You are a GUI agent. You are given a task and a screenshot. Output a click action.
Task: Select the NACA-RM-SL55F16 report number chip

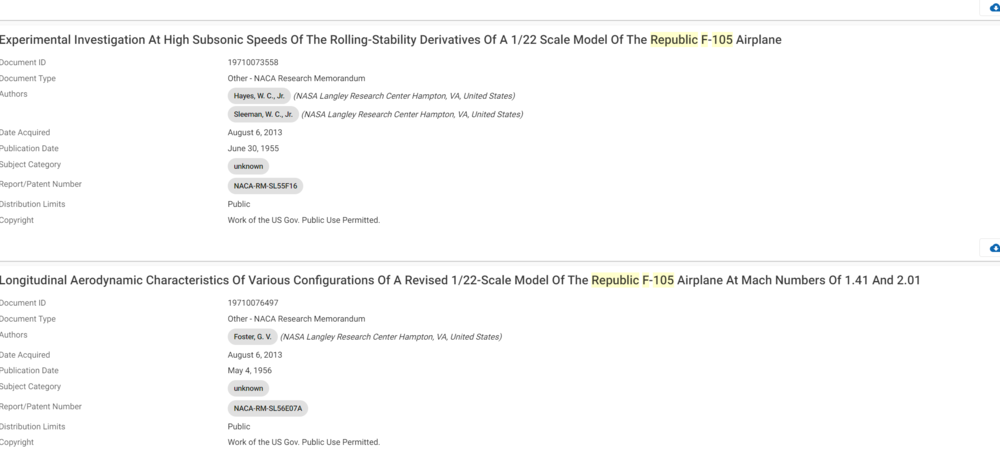point(265,186)
